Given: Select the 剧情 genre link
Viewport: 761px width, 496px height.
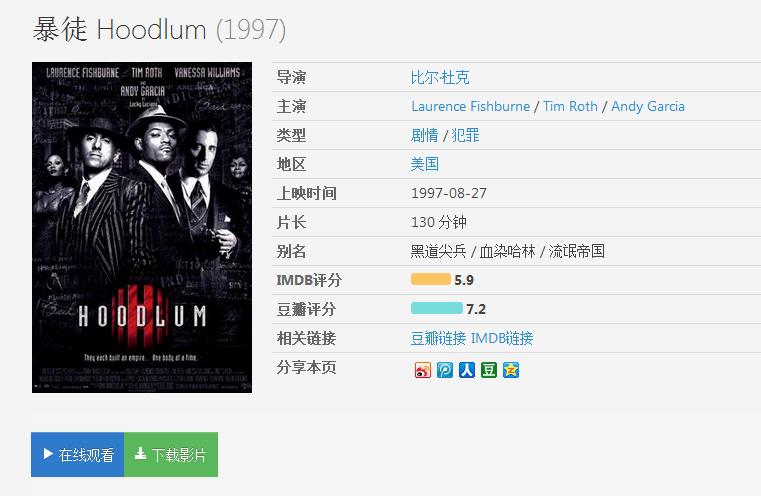Looking at the screenshot, I should pyautogui.click(x=424, y=135).
